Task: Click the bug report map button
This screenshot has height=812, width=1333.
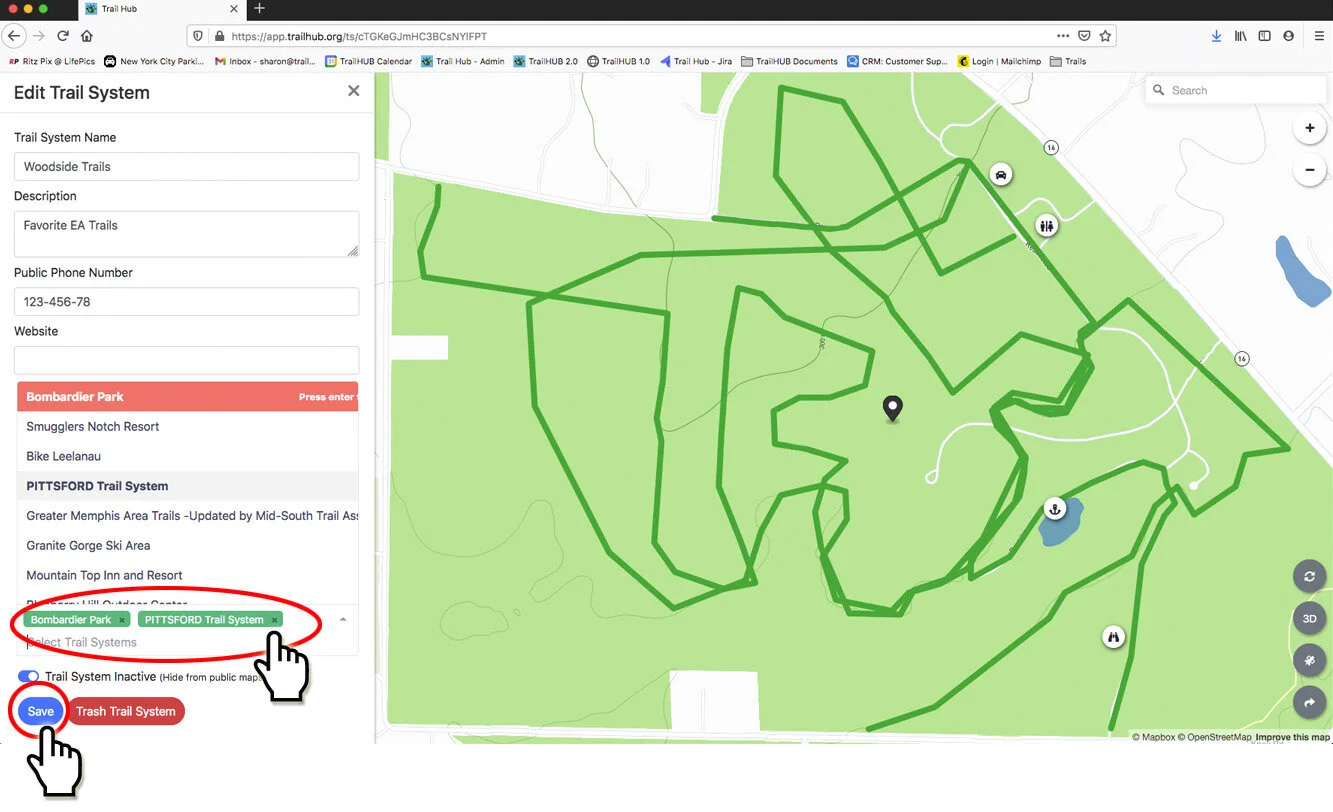Action: 1309,661
